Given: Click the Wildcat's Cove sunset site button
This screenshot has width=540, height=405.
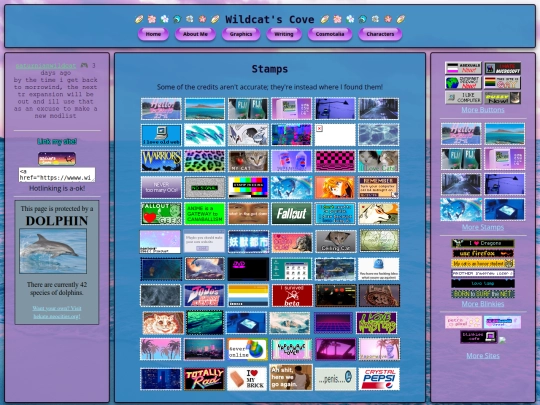Looking at the screenshot, I should (x=57, y=159).
